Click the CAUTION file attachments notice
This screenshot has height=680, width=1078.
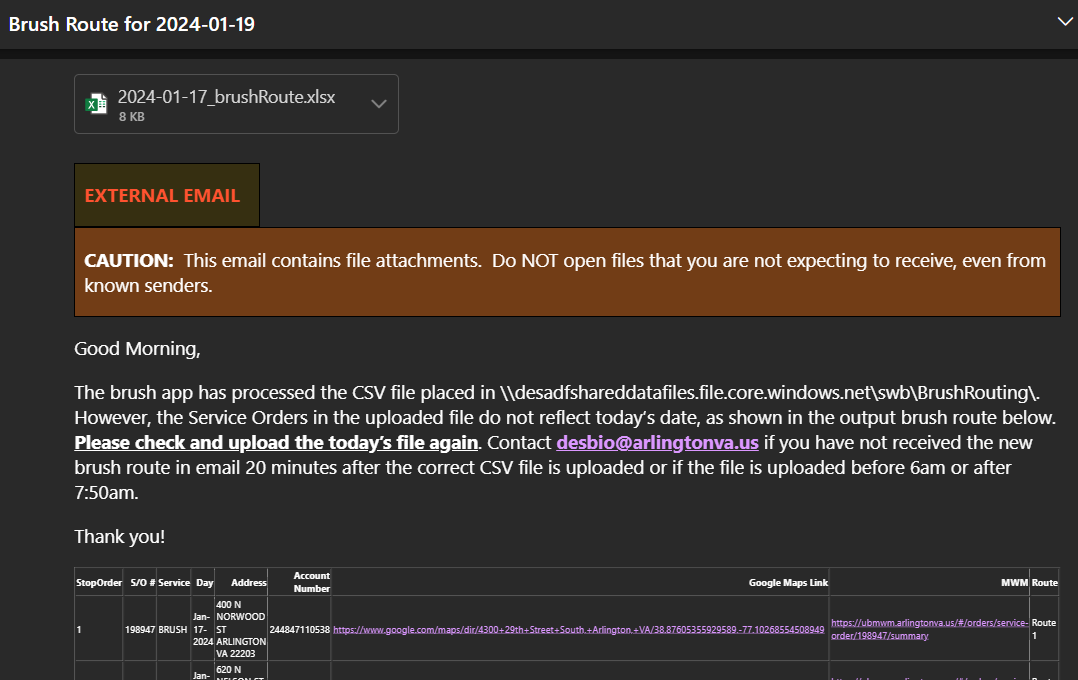[x=566, y=272]
